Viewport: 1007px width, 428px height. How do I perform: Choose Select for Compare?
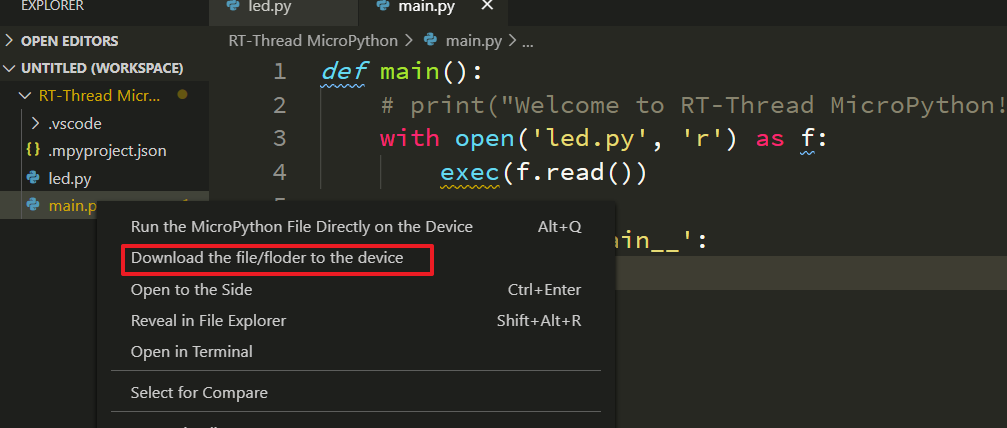(x=199, y=393)
